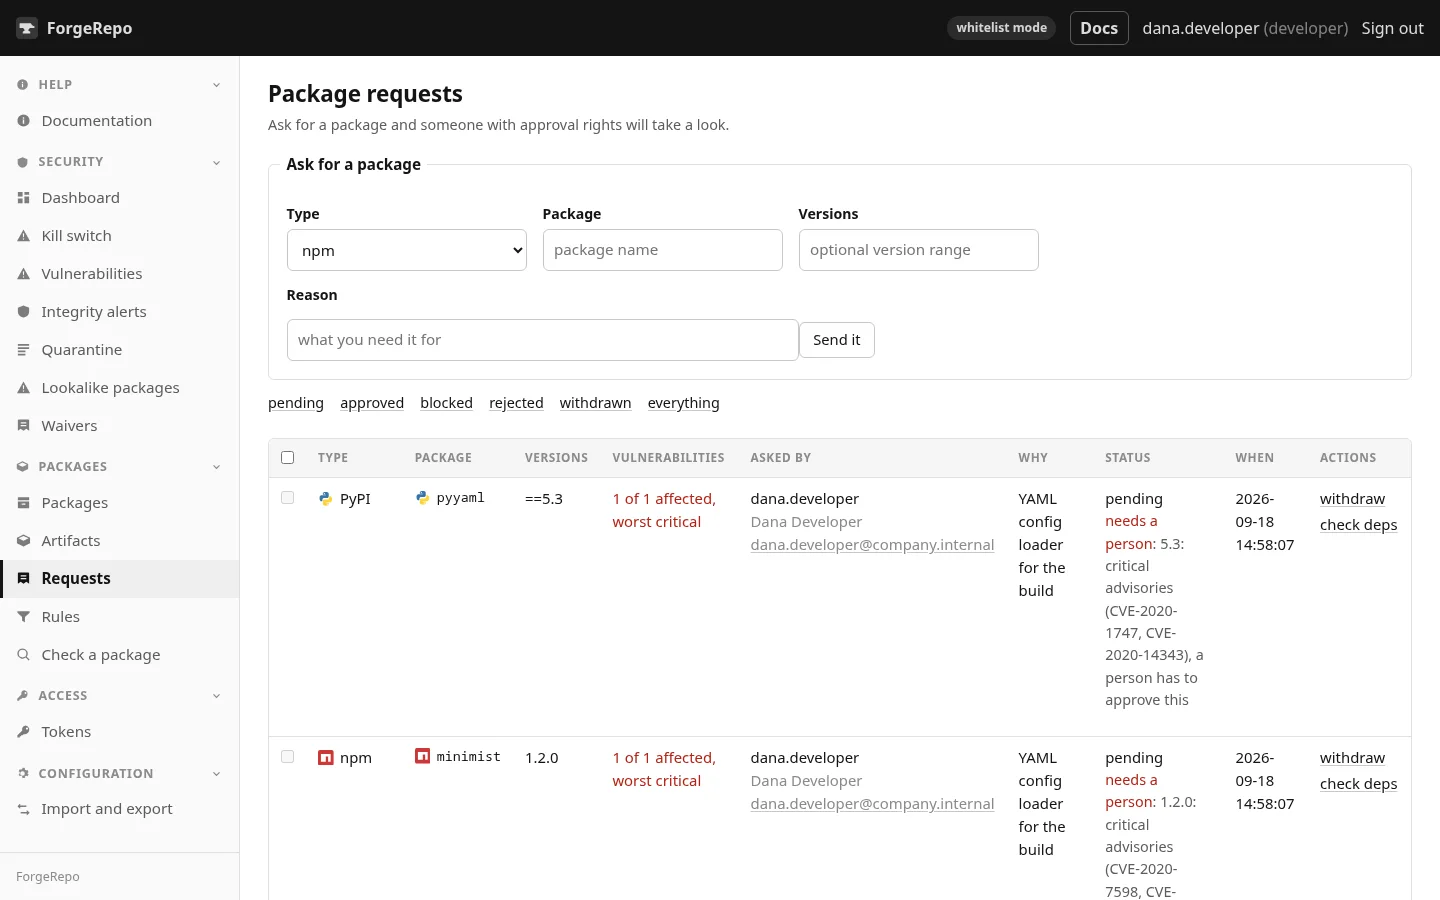Sign out of the account
The height and width of the screenshot is (900, 1440).
click(1392, 28)
